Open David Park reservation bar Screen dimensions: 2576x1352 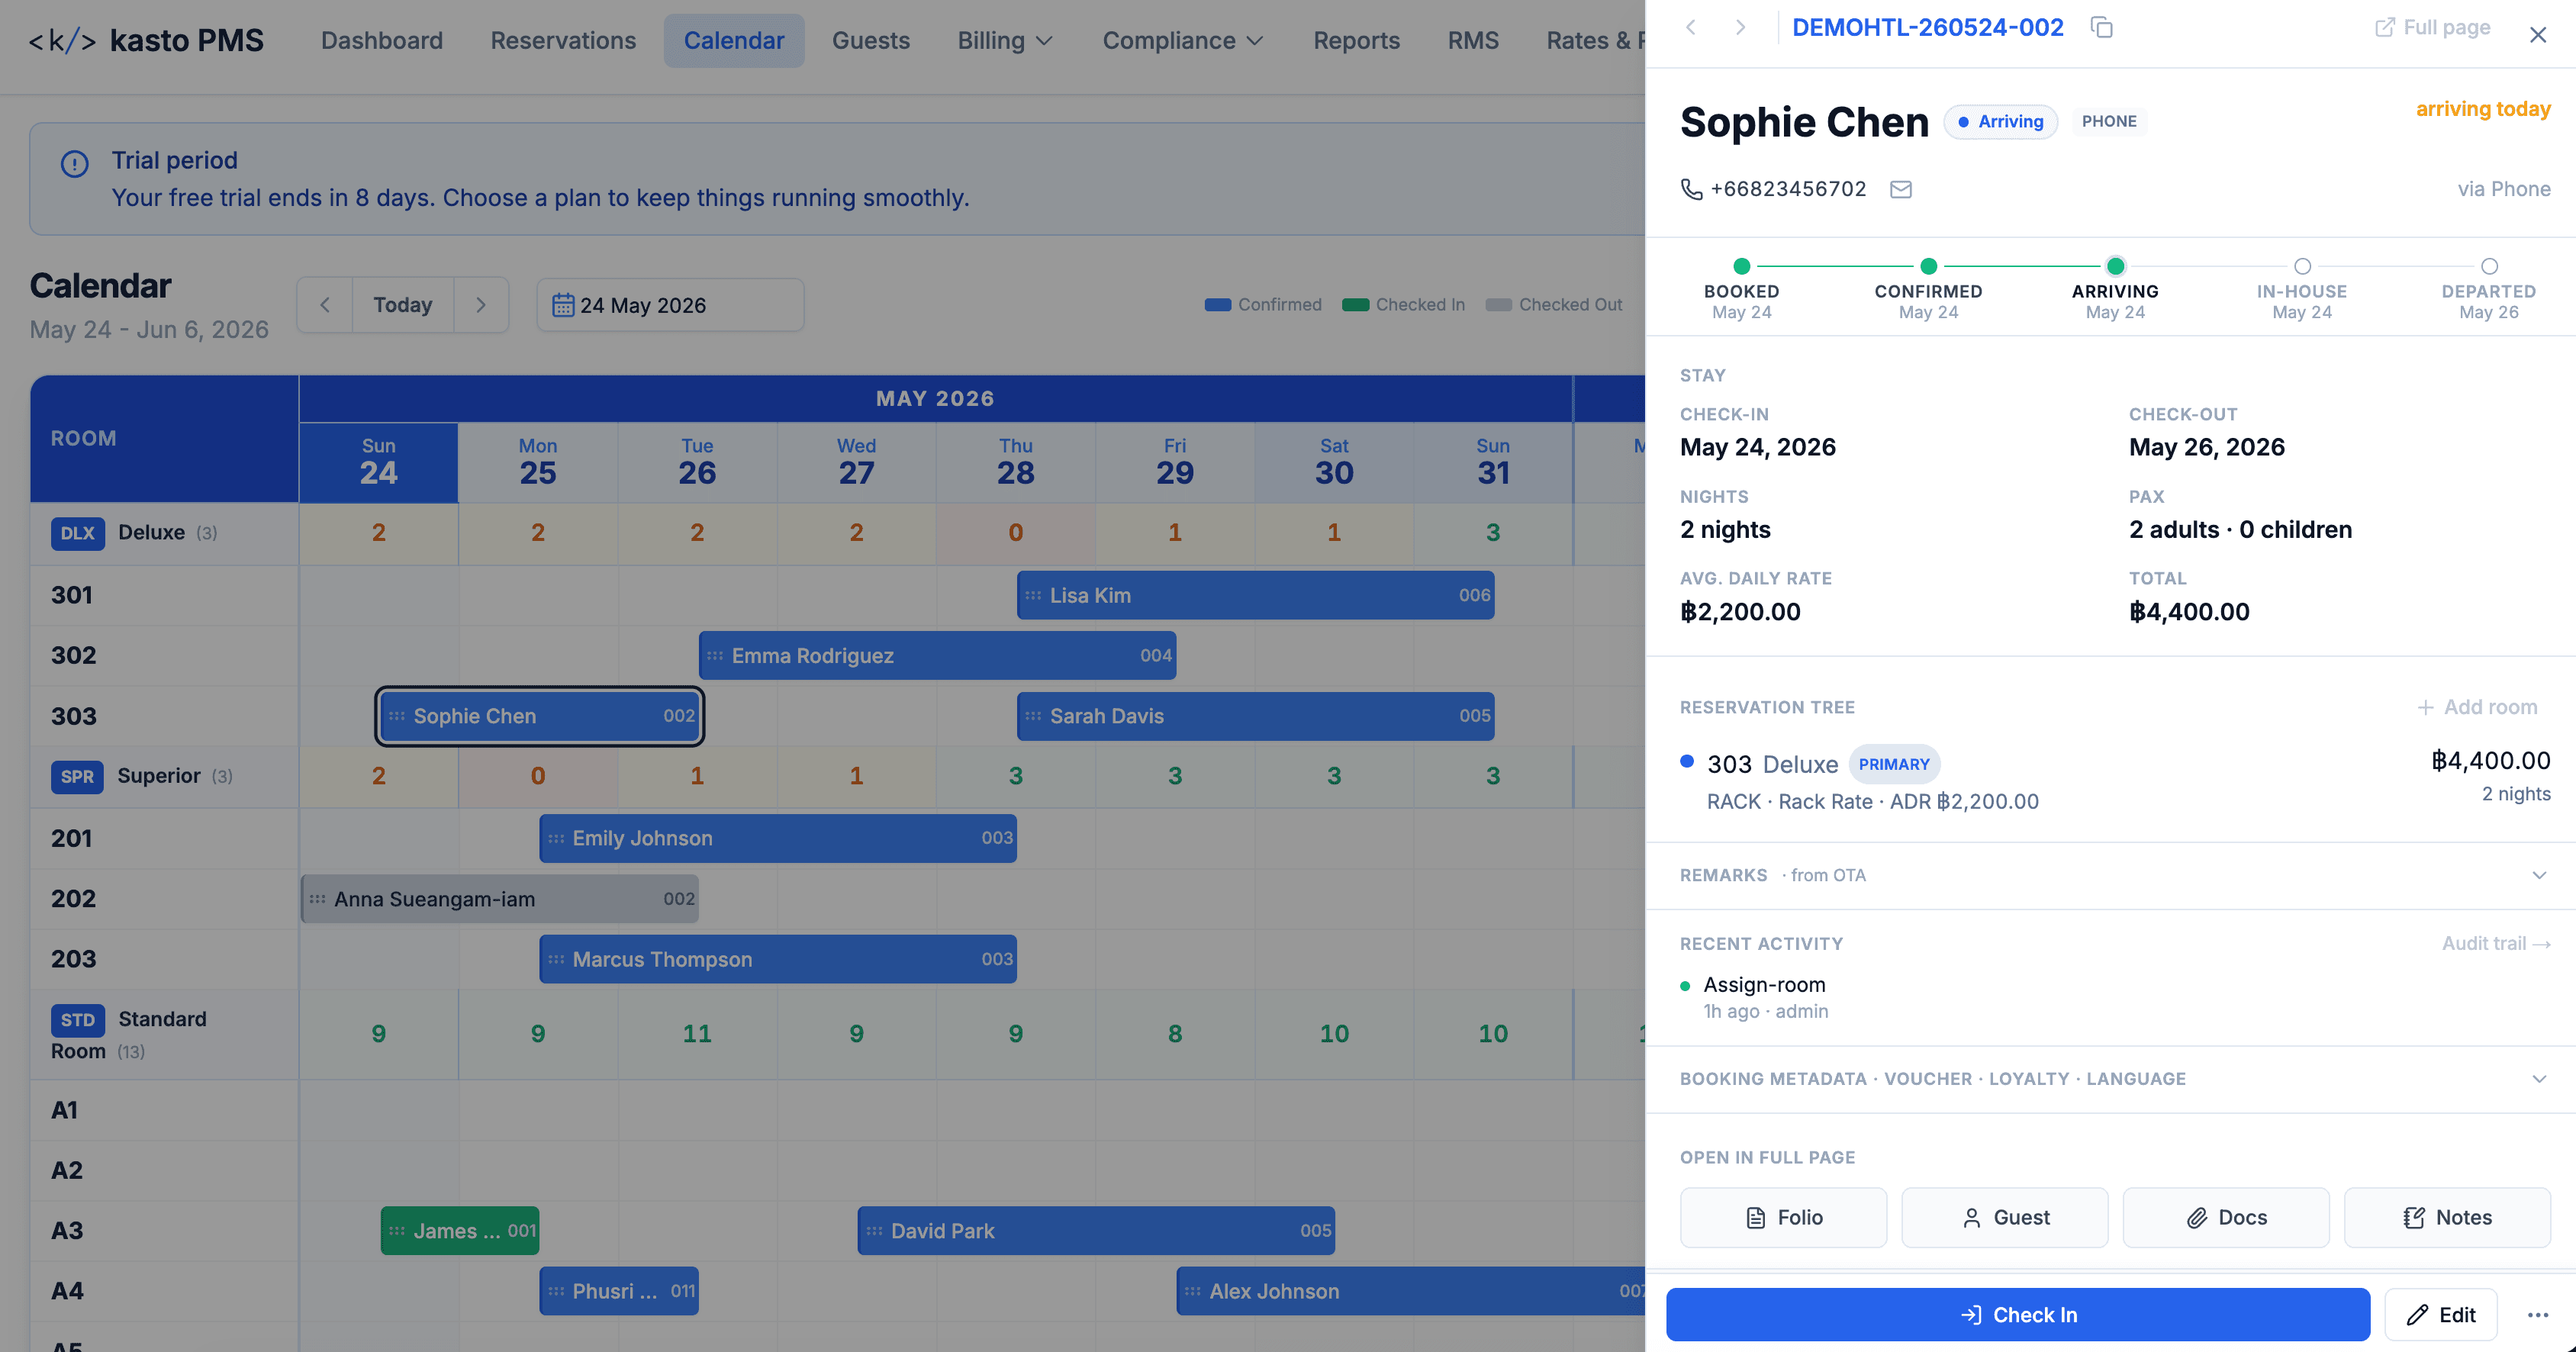[x=1096, y=1231]
